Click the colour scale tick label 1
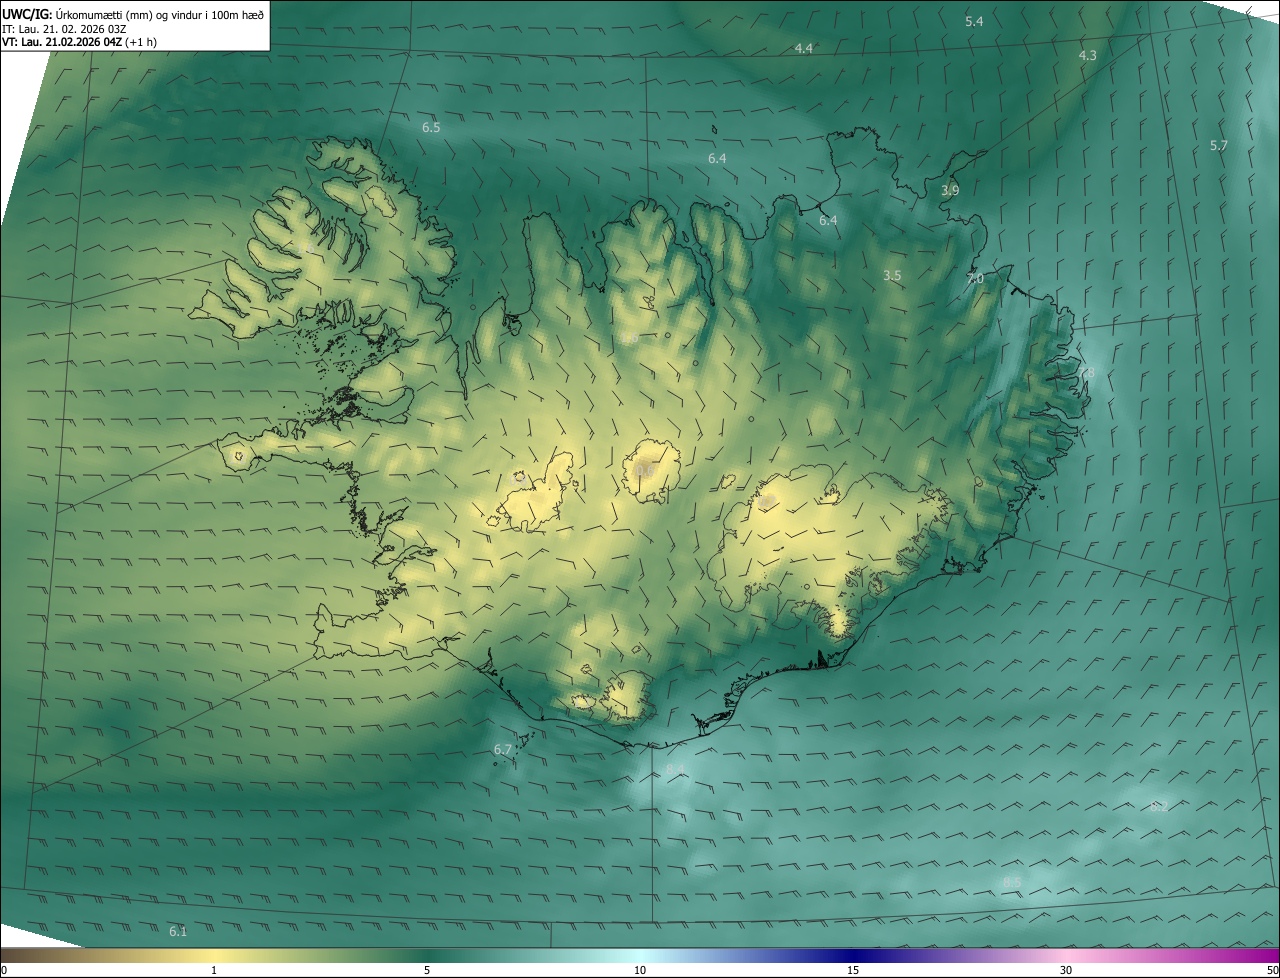This screenshot has width=1280, height=978. [x=214, y=970]
